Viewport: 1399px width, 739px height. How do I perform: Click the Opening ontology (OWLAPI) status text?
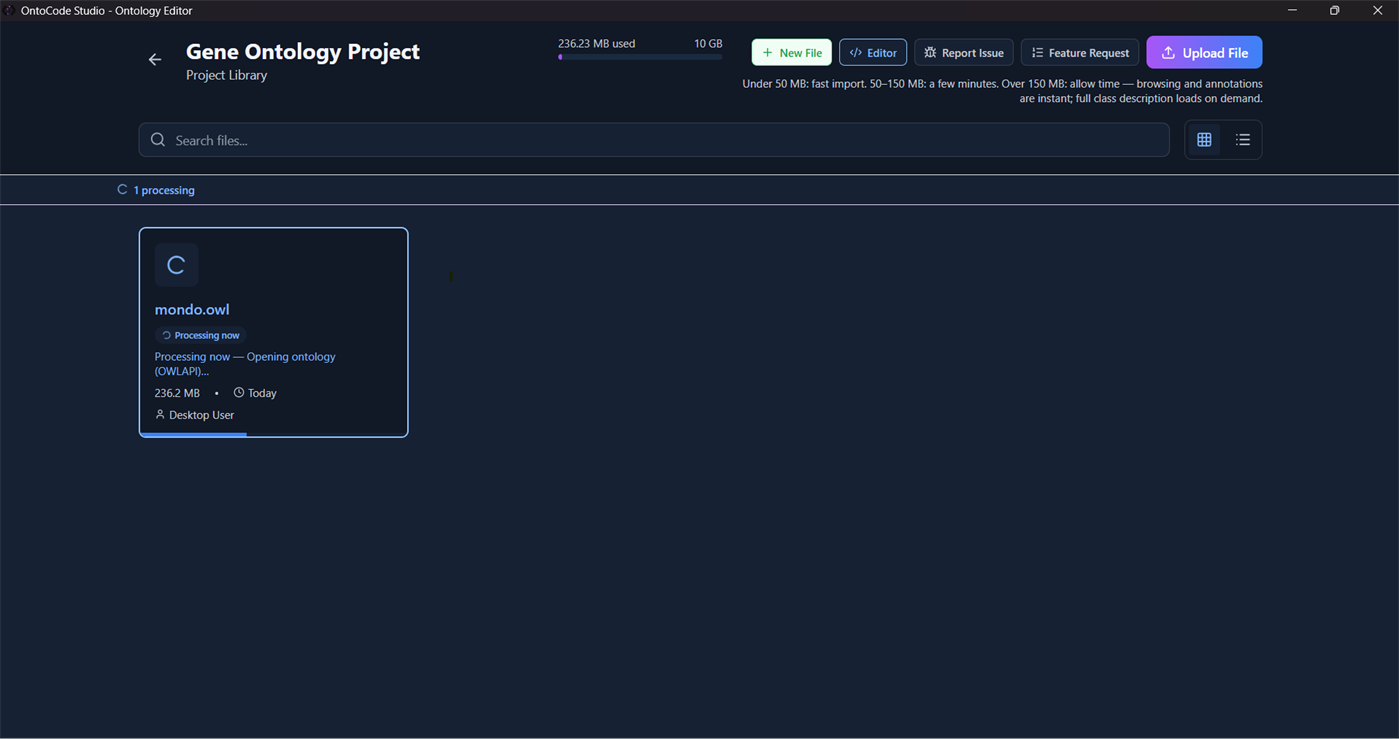[x=245, y=364]
